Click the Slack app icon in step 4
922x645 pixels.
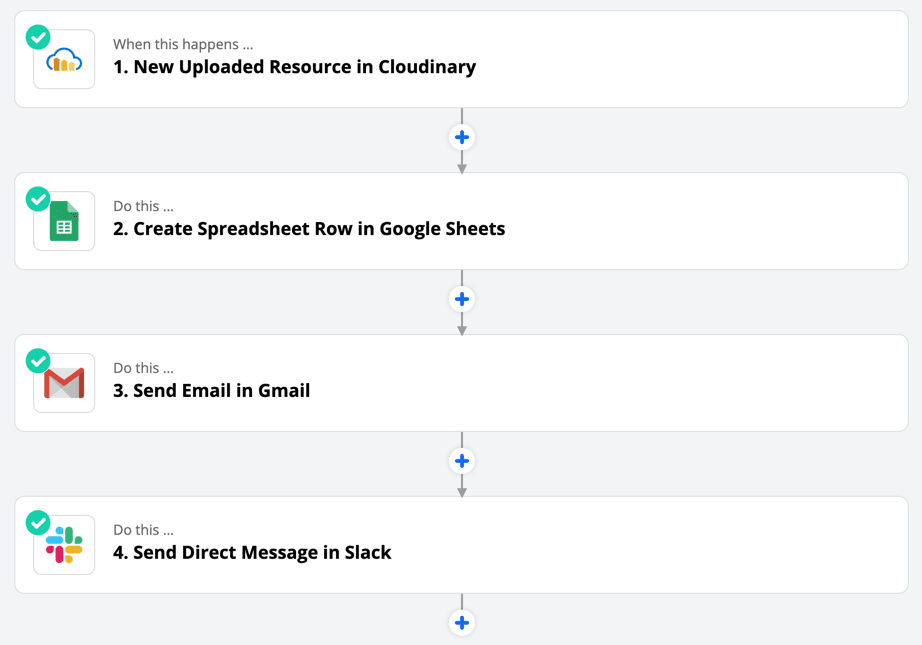click(x=64, y=545)
